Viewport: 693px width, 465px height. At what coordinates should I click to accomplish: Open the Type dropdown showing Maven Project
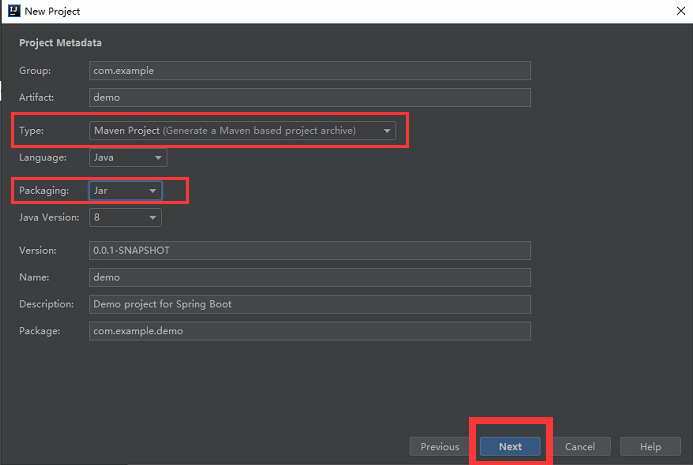242,131
